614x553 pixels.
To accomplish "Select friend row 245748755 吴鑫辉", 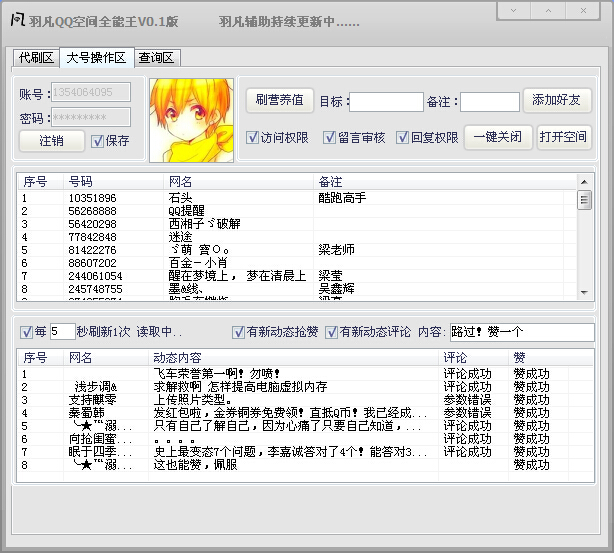I will [296, 289].
